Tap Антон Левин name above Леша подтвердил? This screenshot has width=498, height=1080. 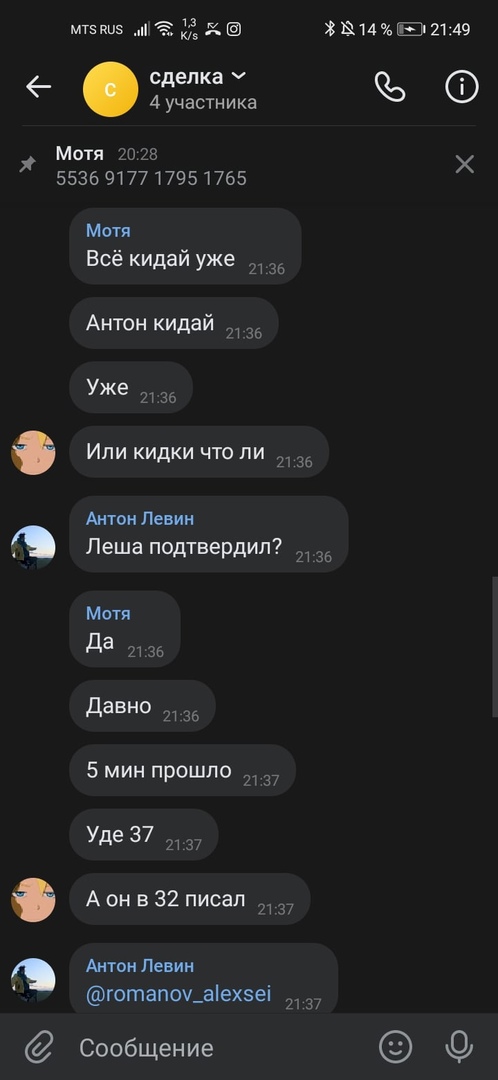[x=140, y=519]
